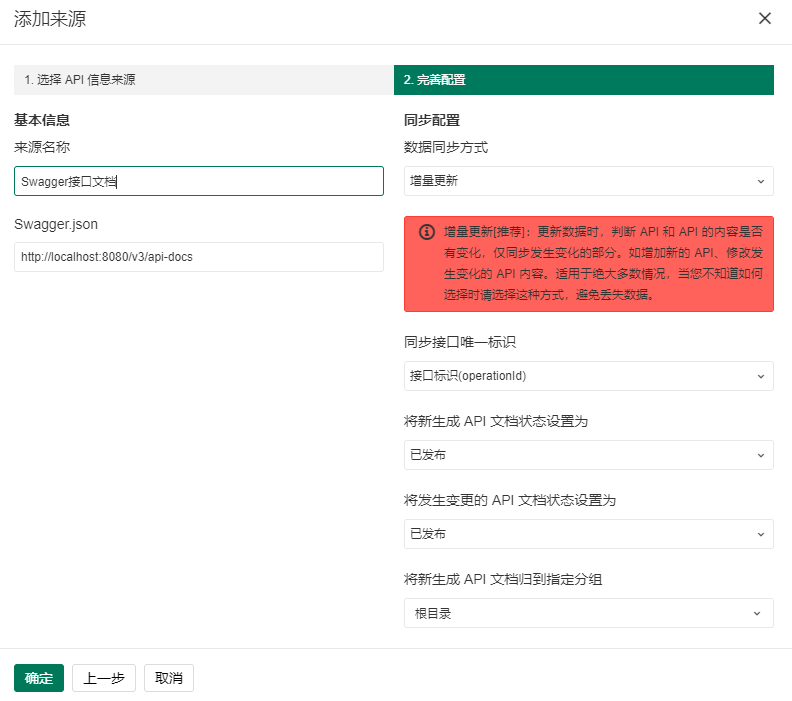
Task: Select step tab 2. 完善配置
Action: click(584, 80)
